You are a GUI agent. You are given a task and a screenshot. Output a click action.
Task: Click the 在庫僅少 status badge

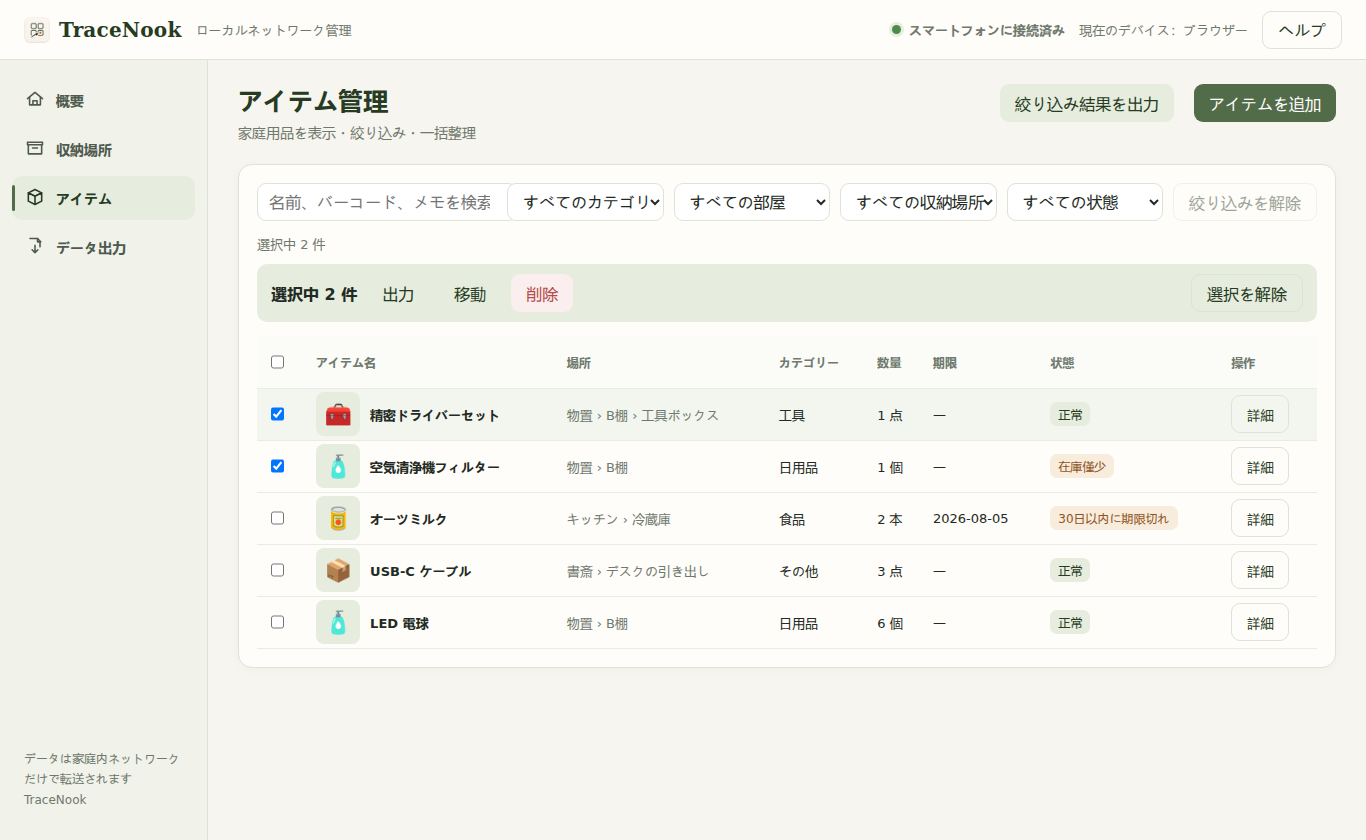(1082, 466)
